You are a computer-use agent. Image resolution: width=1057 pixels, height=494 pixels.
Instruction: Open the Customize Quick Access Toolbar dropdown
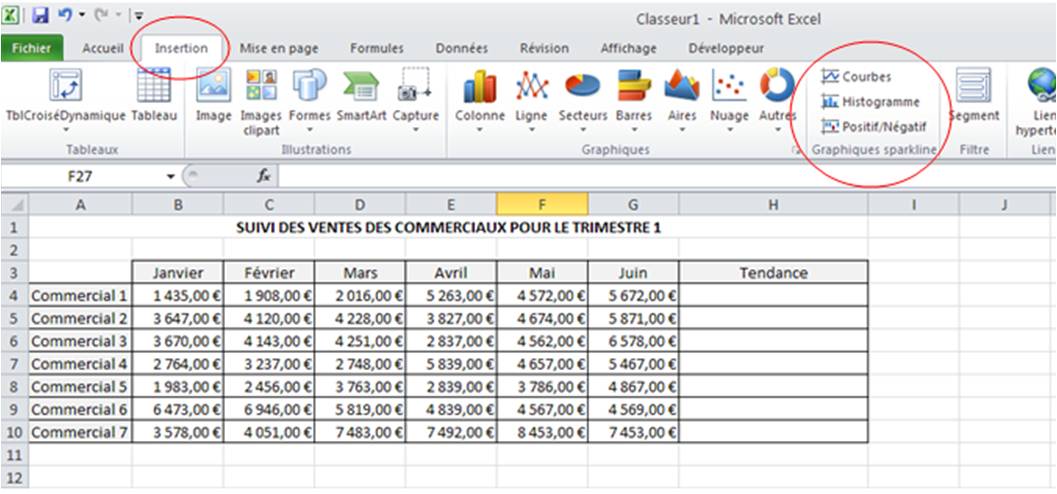tap(138, 16)
